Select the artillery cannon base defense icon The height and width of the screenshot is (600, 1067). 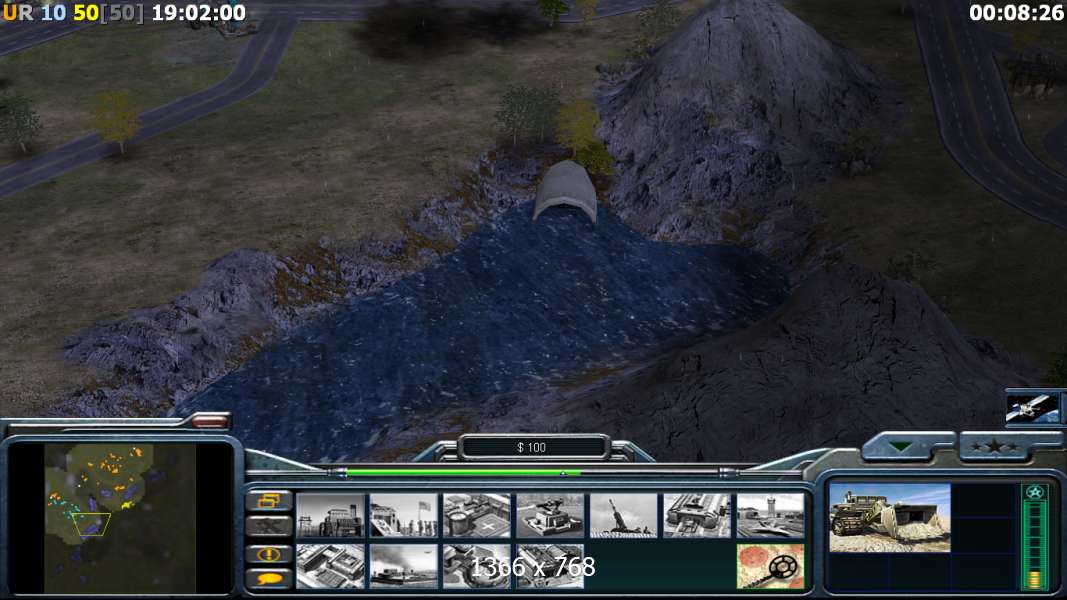[x=624, y=516]
